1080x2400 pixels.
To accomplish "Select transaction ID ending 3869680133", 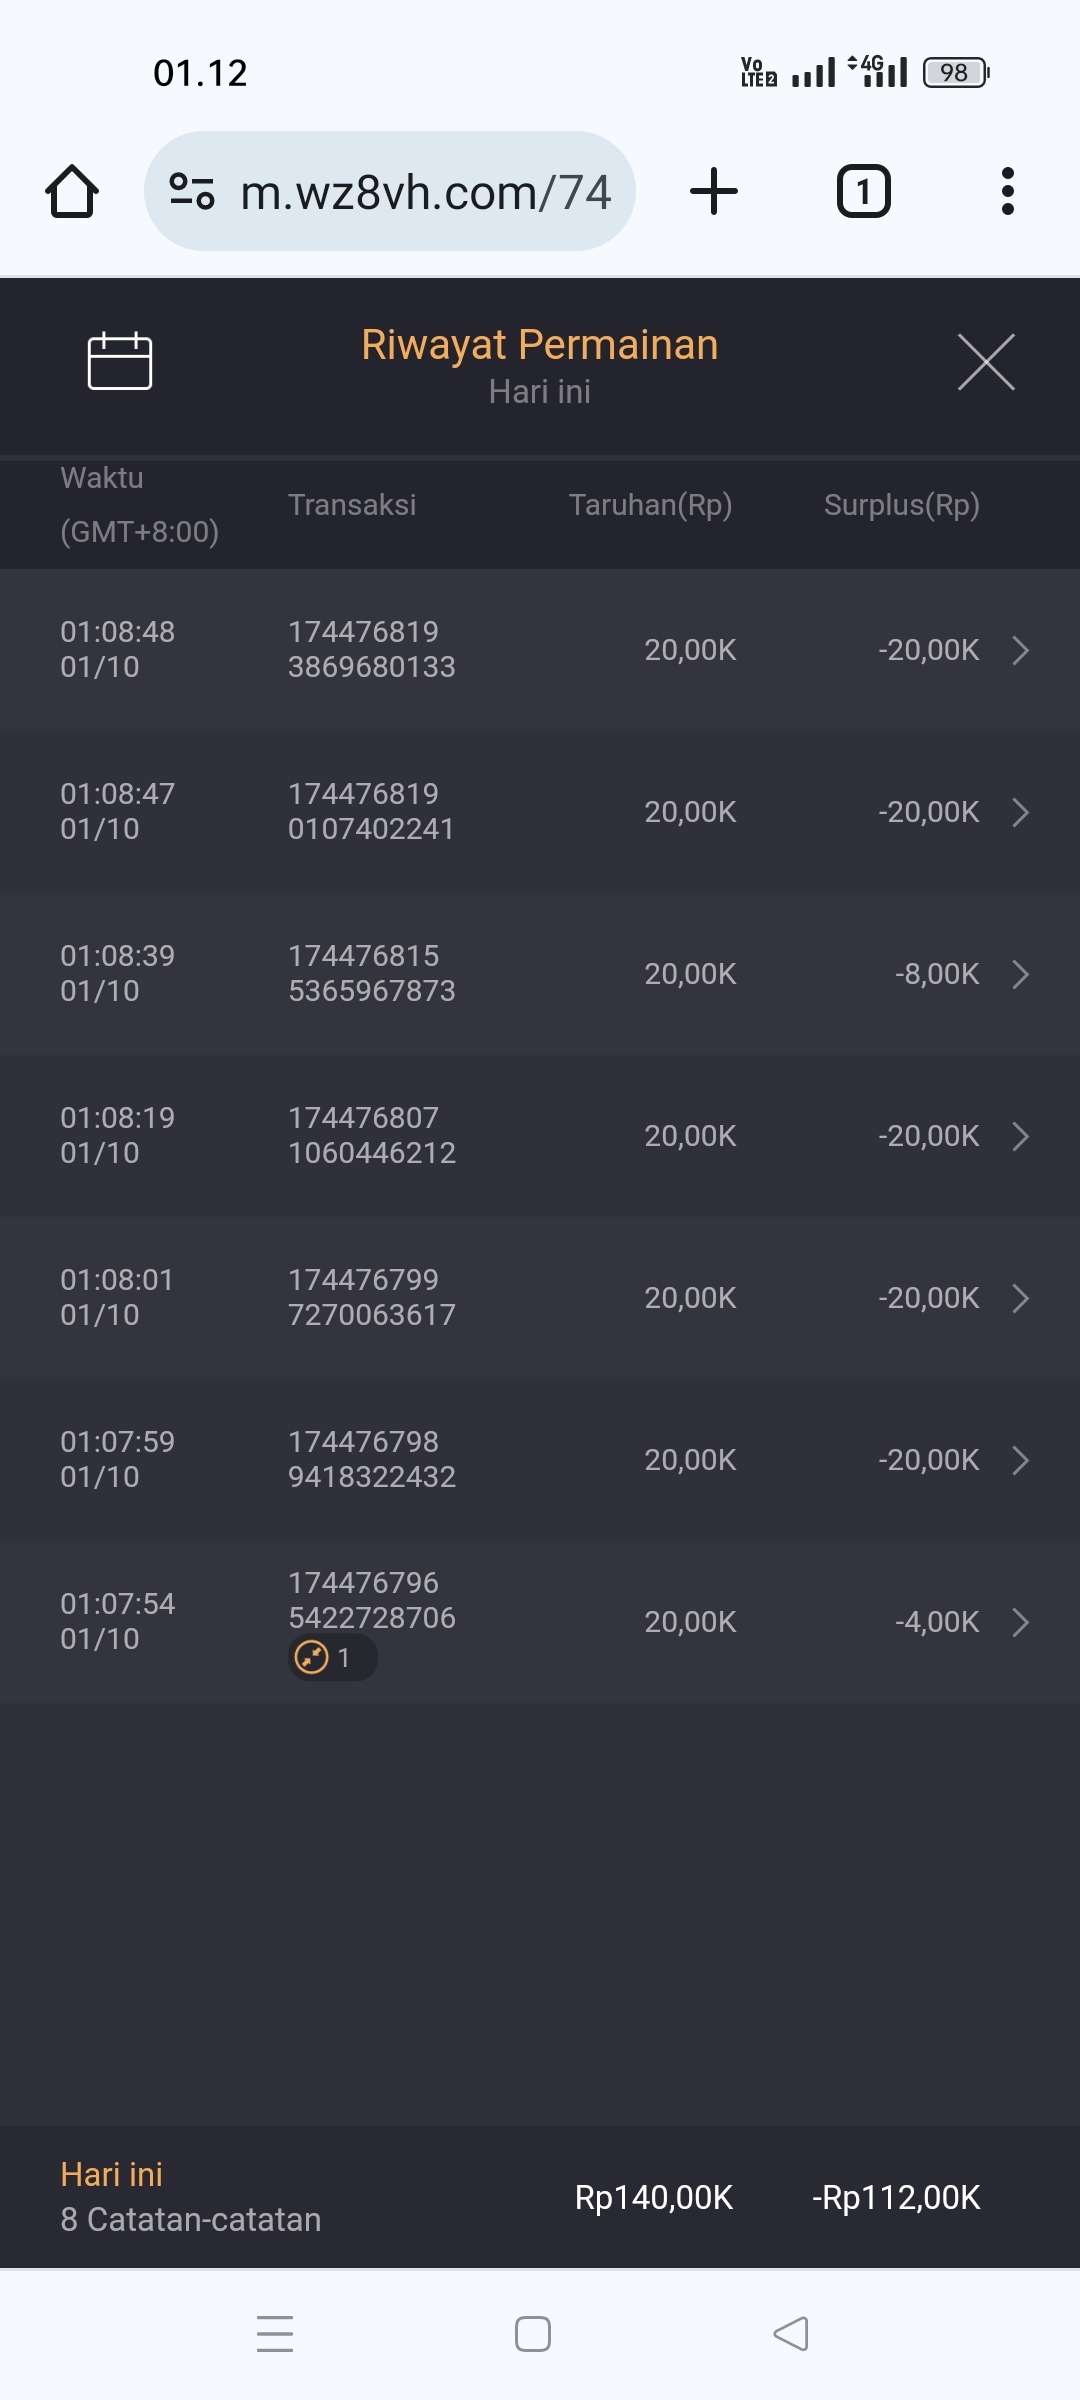I will [x=371, y=650].
